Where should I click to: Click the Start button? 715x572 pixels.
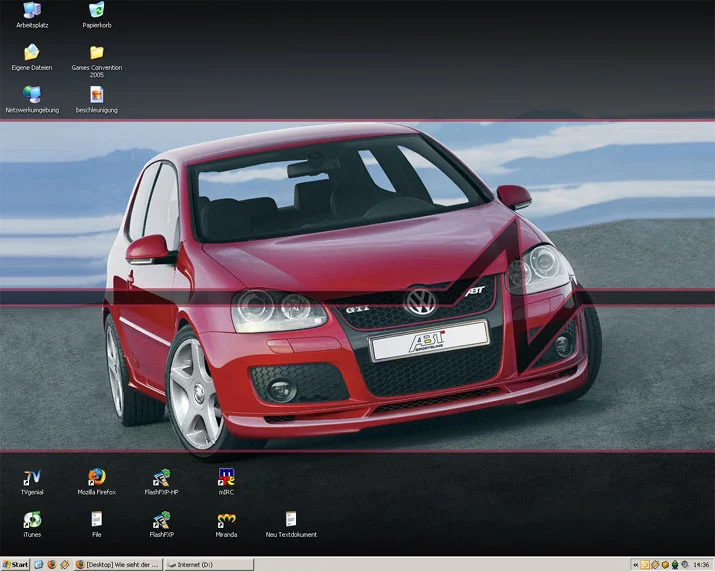(x=15, y=564)
